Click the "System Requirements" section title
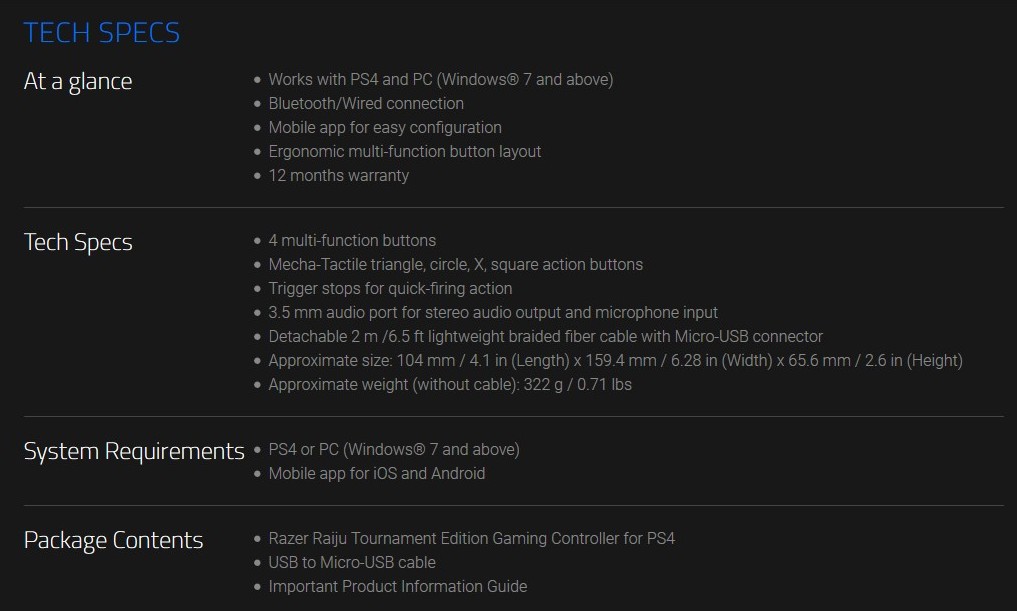The height and width of the screenshot is (611, 1017). (134, 451)
